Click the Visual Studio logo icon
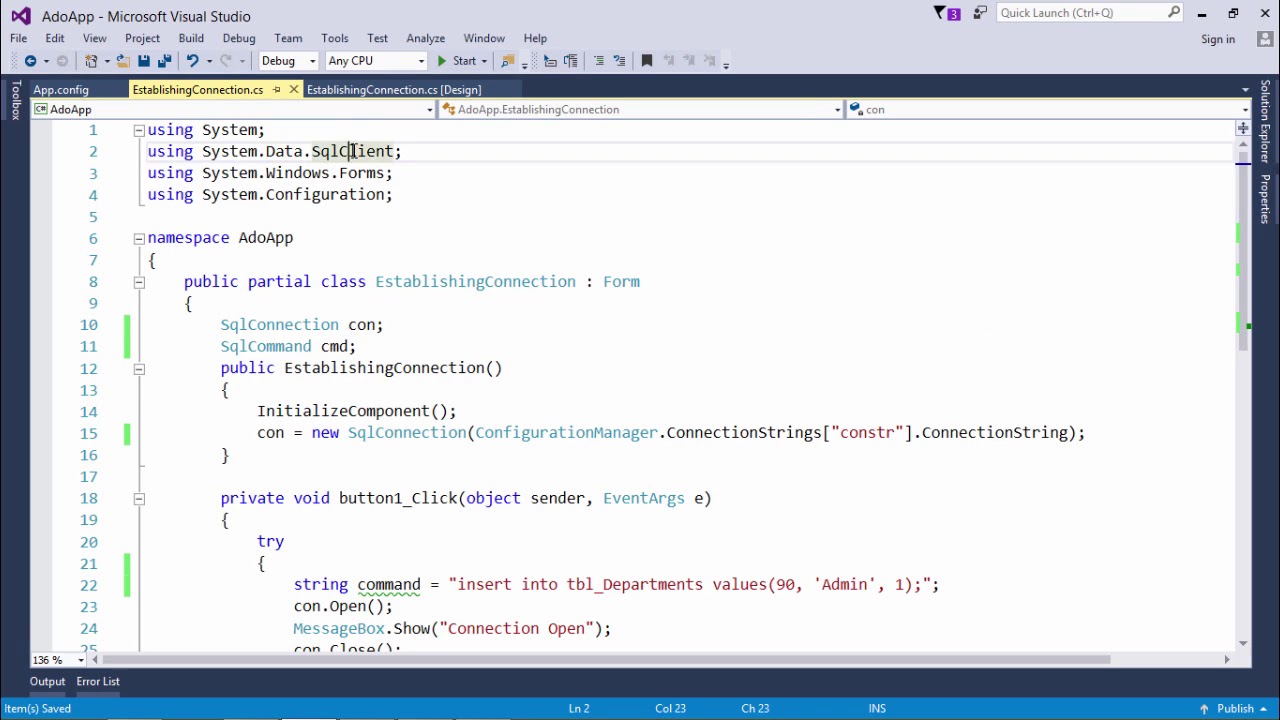The height and width of the screenshot is (720, 1280). tap(20, 16)
